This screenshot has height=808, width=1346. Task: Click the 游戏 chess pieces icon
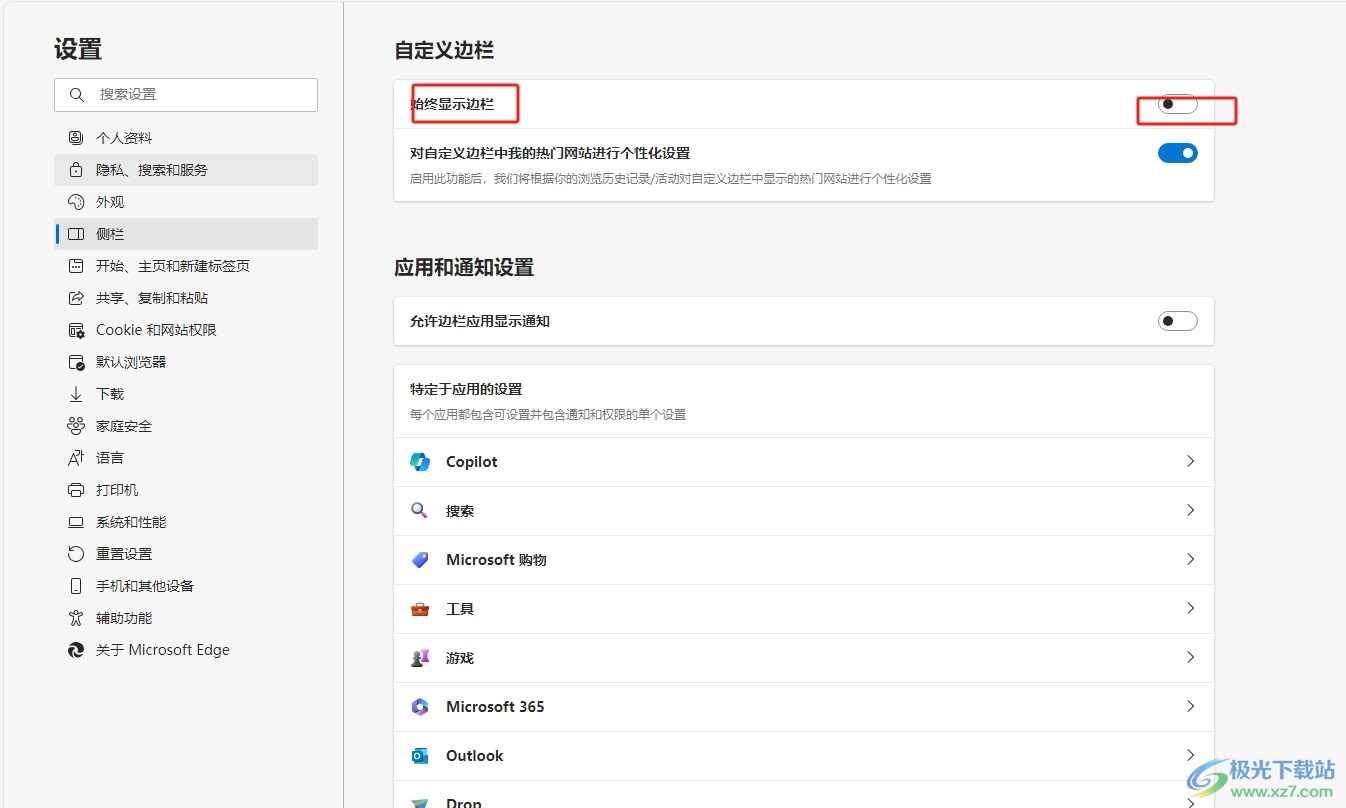[x=420, y=658]
